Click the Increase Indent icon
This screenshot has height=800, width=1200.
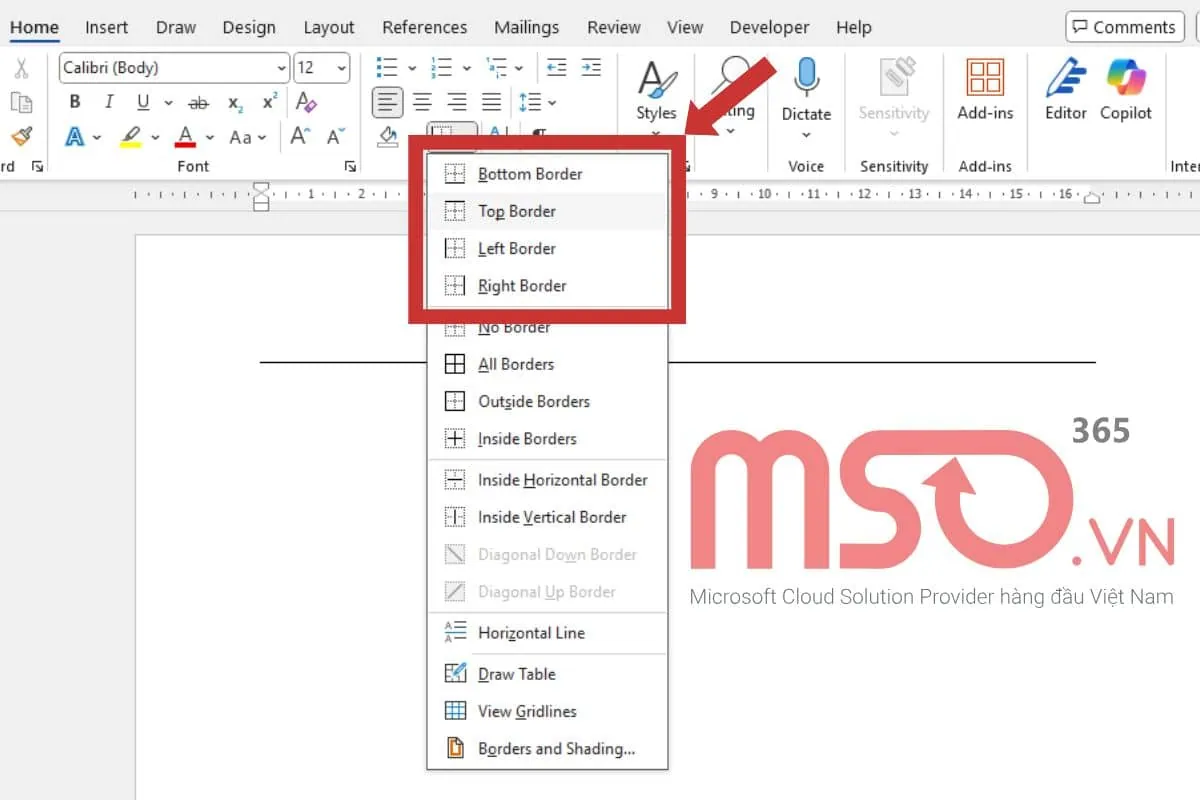pyautogui.click(x=591, y=68)
